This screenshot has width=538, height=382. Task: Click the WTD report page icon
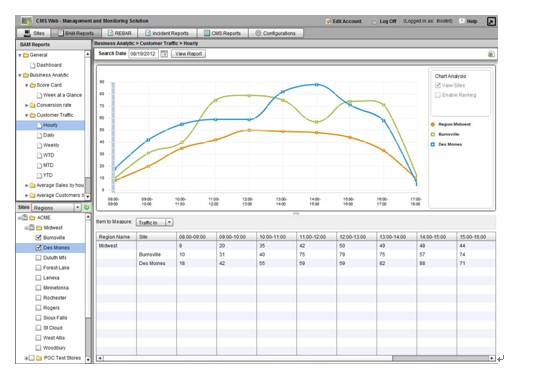pyautogui.click(x=39, y=155)
